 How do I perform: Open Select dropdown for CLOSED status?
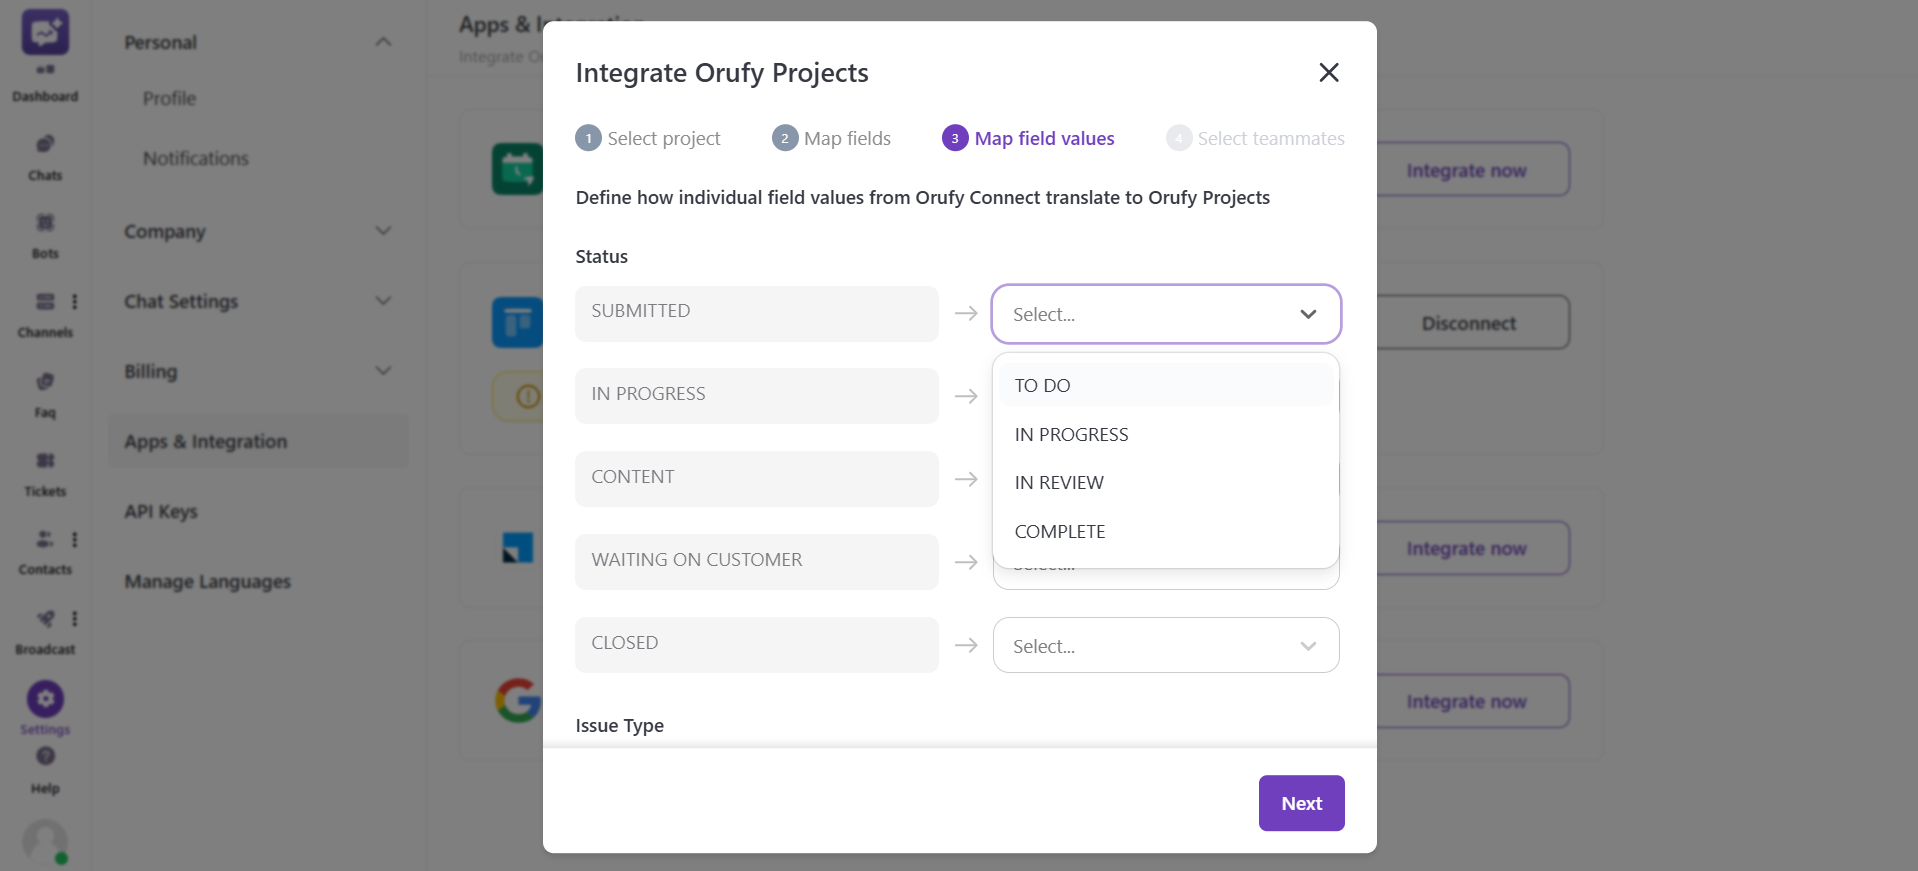(1165, 646)
